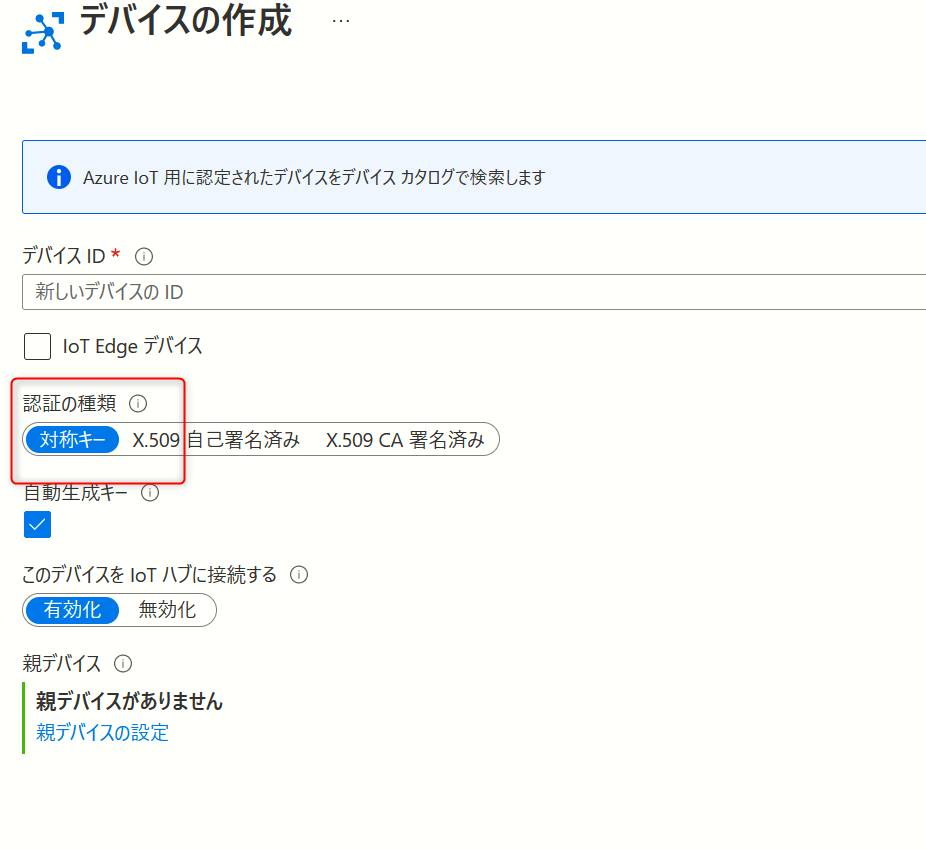Open the 親デバイスの設定 link

coord(102,732)
